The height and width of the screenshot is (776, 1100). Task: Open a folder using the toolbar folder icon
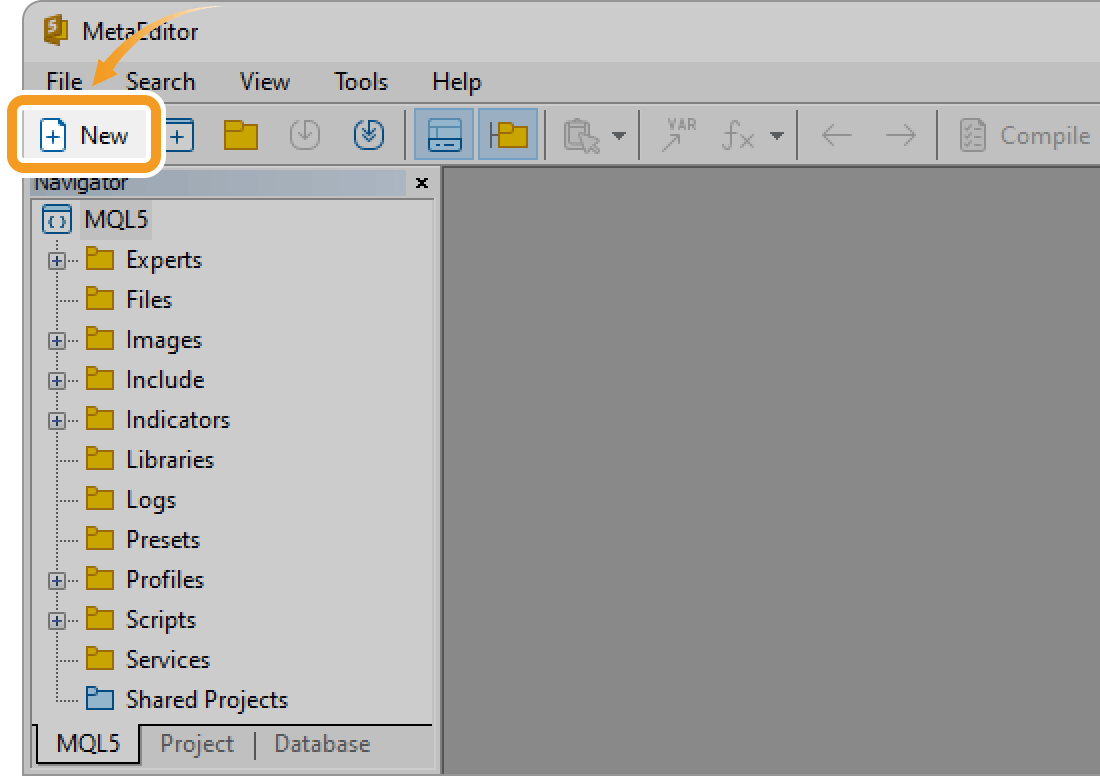(x=239, y=135)
